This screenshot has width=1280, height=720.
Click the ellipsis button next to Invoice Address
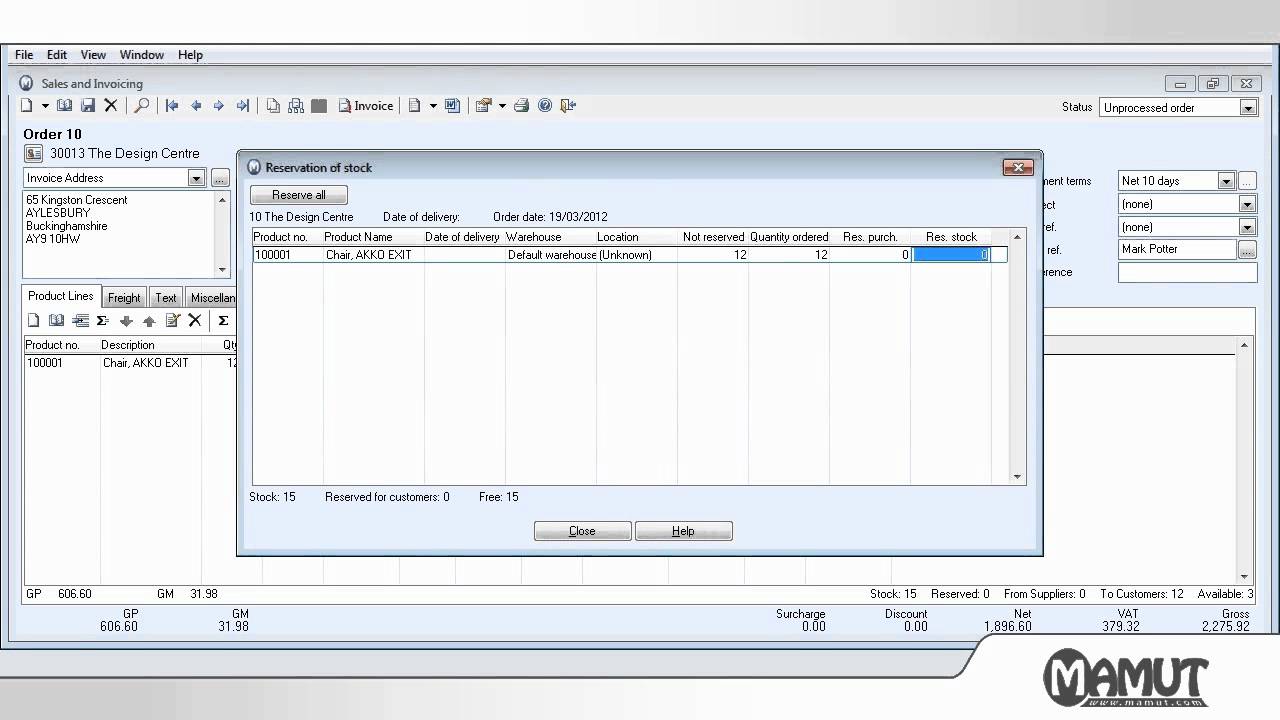pos(220,178)
